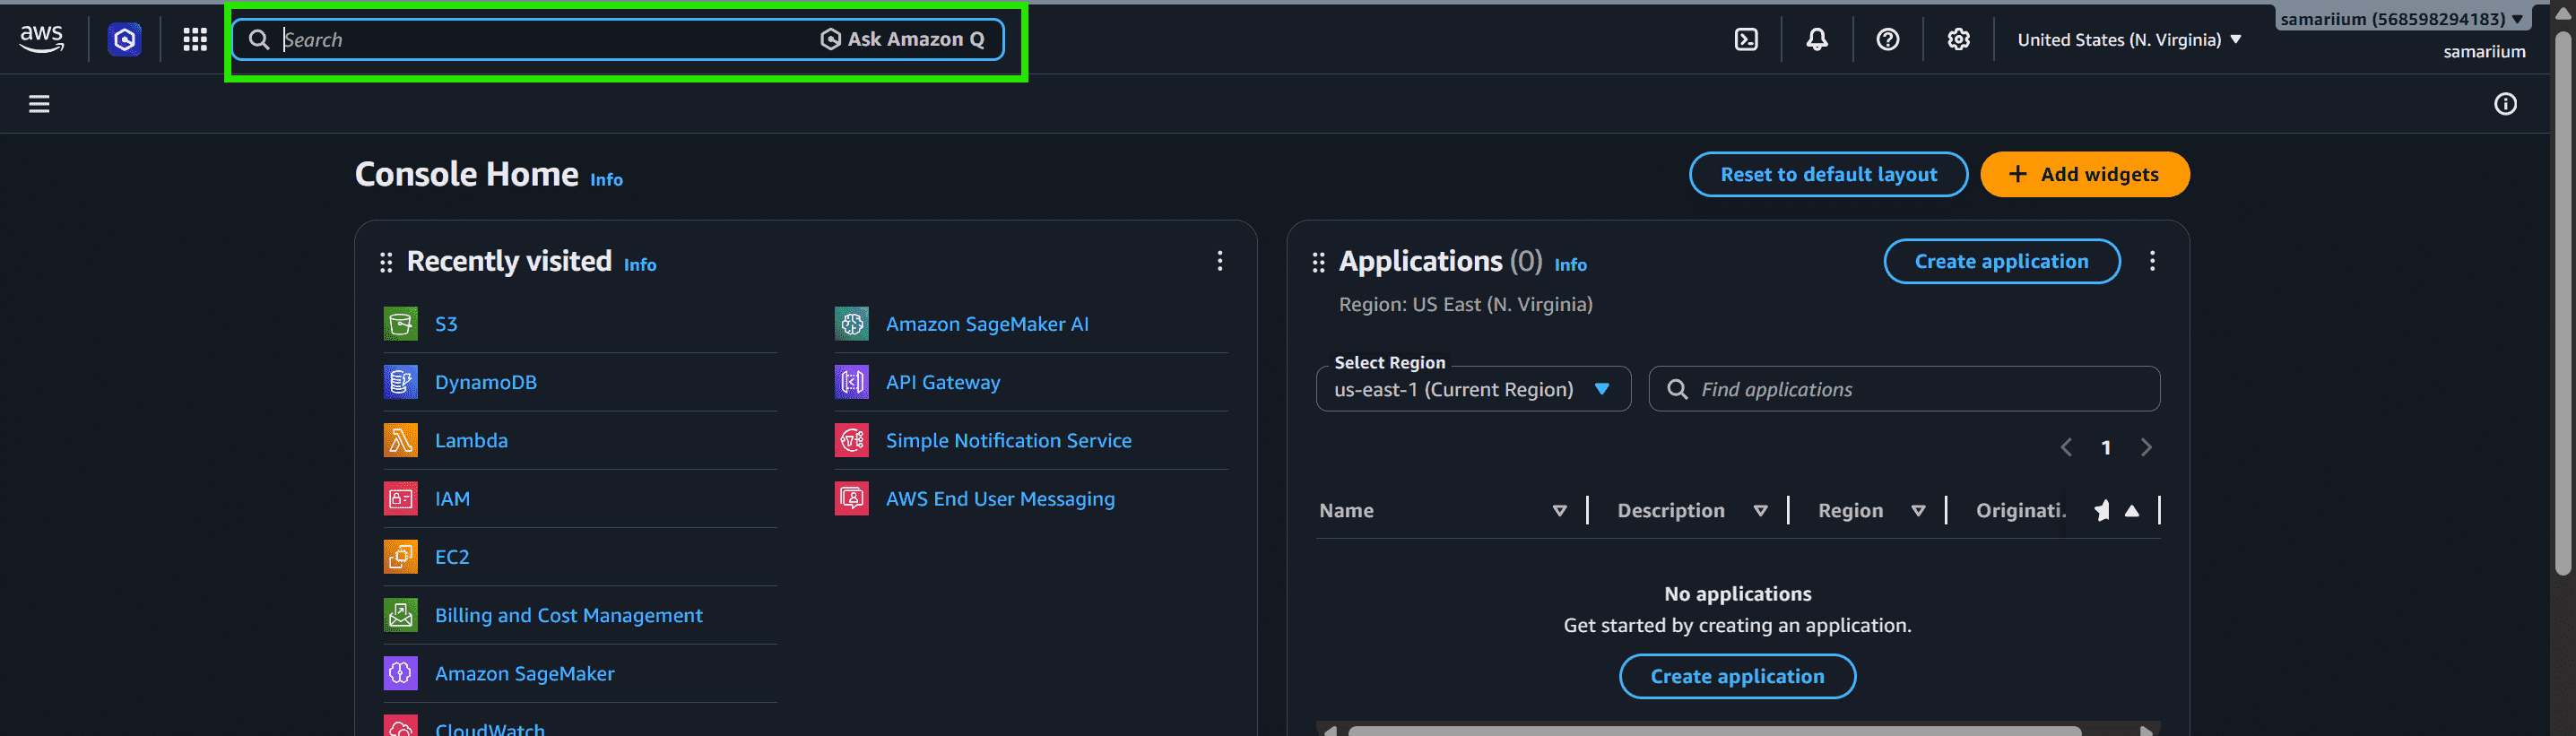Go to previous applications page

[x=2066, y=448]
